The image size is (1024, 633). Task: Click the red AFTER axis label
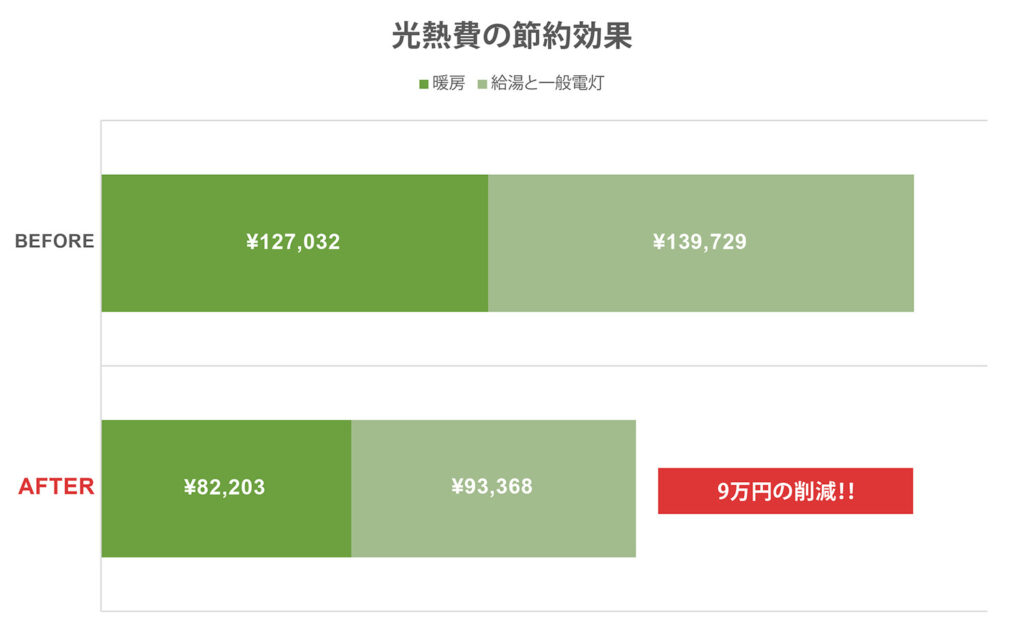tap(57, 487)
